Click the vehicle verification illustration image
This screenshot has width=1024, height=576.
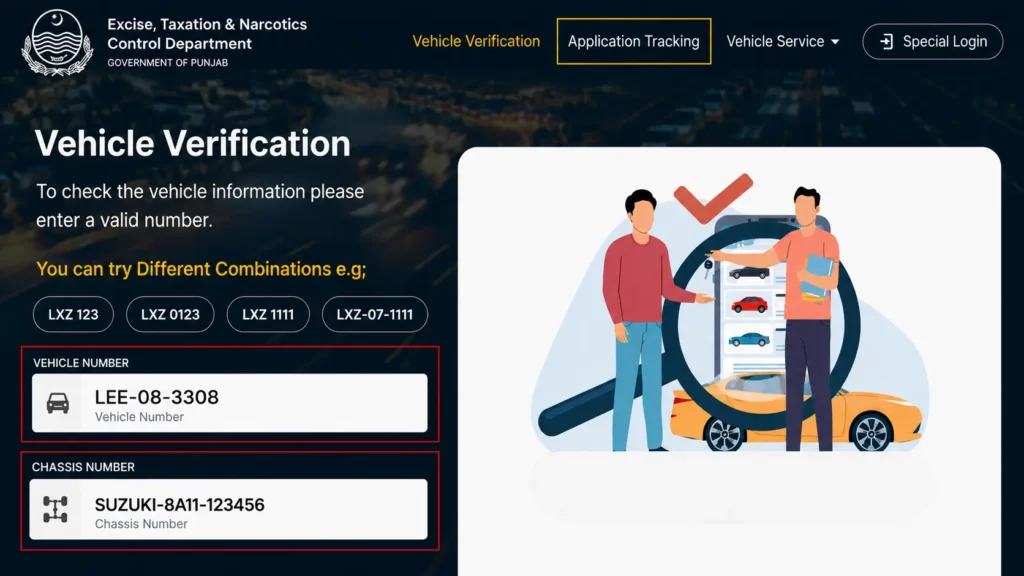[x=729, y=313]
